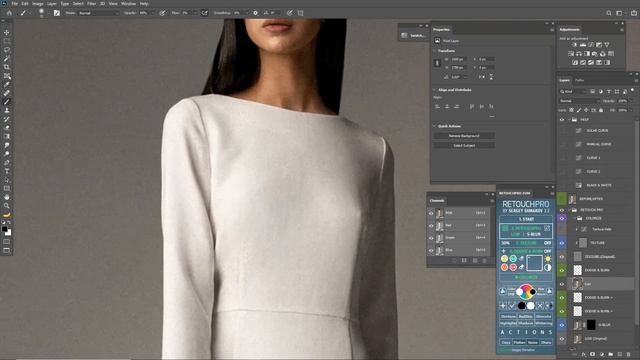Collapse the Quick Actions section

(434, 126)
